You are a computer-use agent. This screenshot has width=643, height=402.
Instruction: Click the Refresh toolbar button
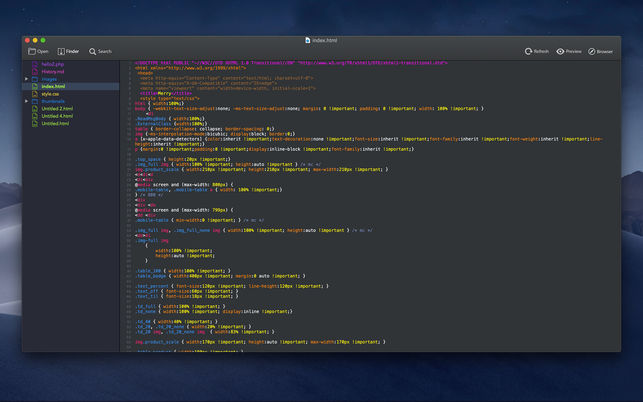[536, 51]
